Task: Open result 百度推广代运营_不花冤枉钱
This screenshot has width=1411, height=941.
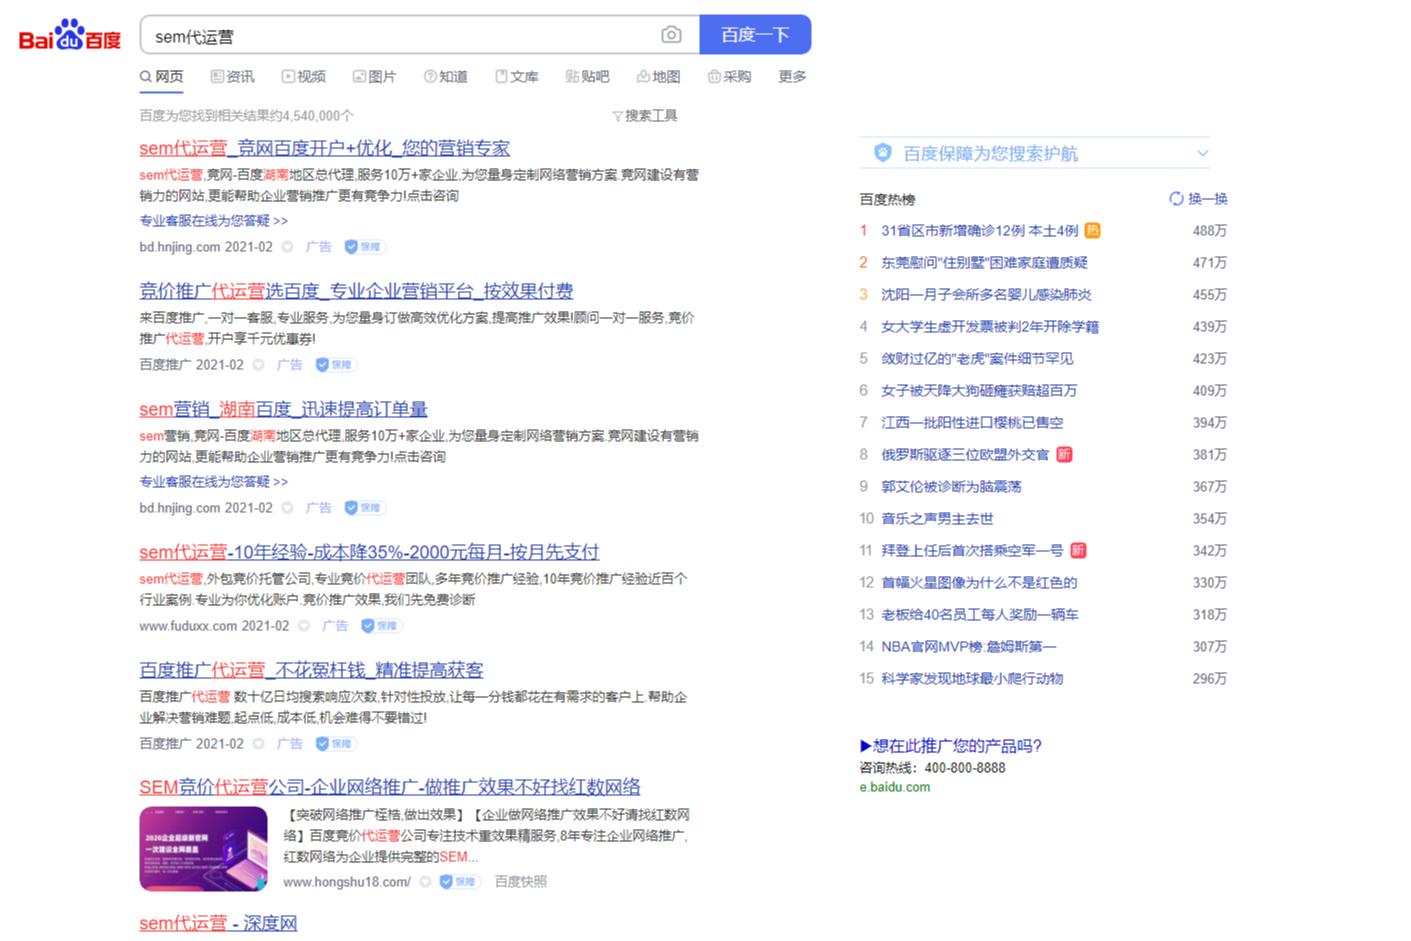Action: coord(311,670)
